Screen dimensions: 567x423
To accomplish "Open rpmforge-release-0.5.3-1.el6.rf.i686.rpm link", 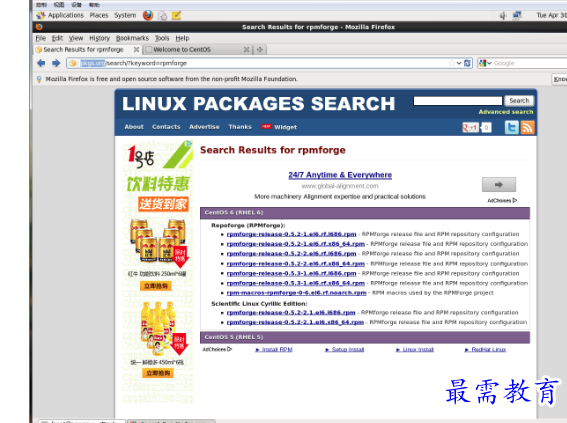I will pos(291,274).
